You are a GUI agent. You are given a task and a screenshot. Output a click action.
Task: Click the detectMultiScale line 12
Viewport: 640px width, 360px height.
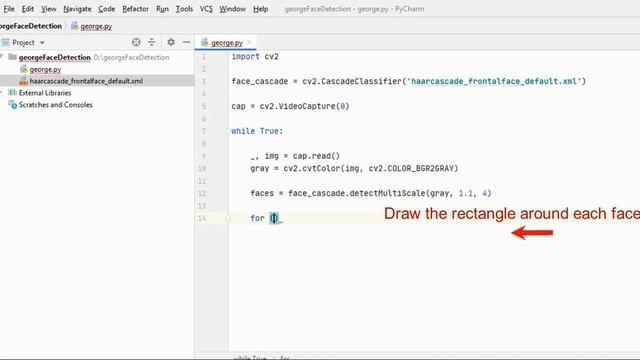[371, 193]
